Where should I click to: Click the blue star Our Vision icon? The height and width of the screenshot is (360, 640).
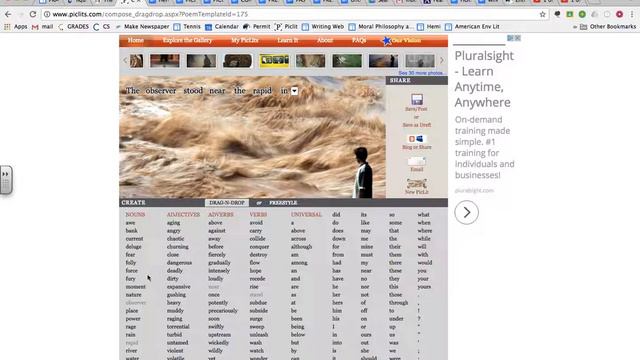tap(386, 40)
